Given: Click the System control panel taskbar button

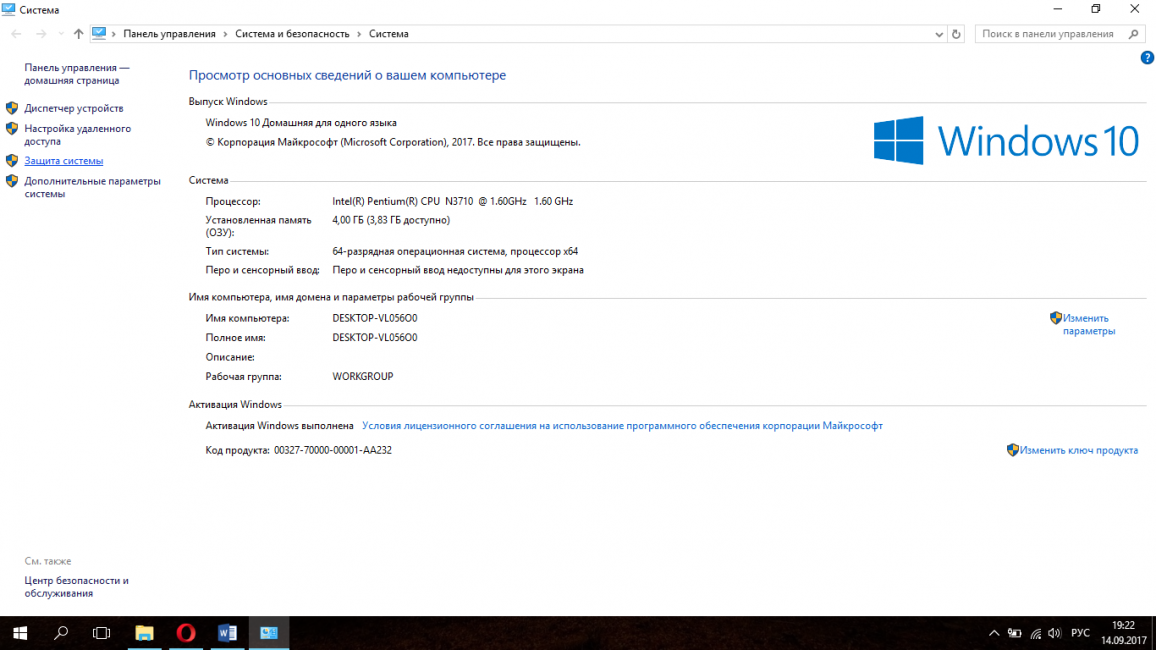Looking at the screenshot, I should click(269, 633).
